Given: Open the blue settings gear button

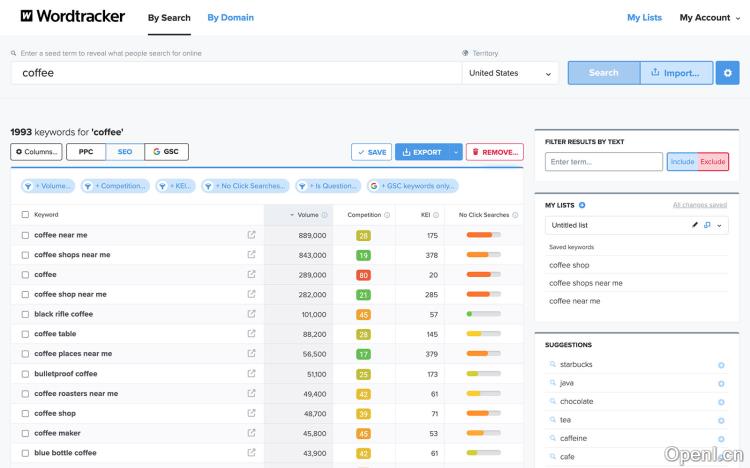Looking at the screenshot, I should 727,73.
